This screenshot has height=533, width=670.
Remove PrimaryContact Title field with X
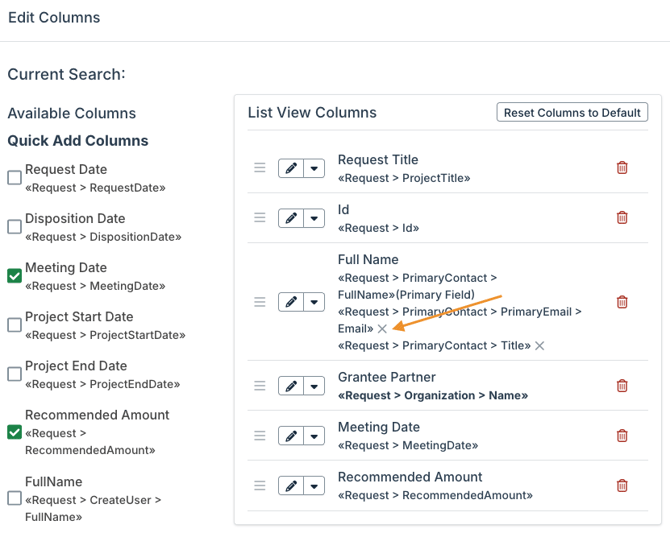(540, 346)
